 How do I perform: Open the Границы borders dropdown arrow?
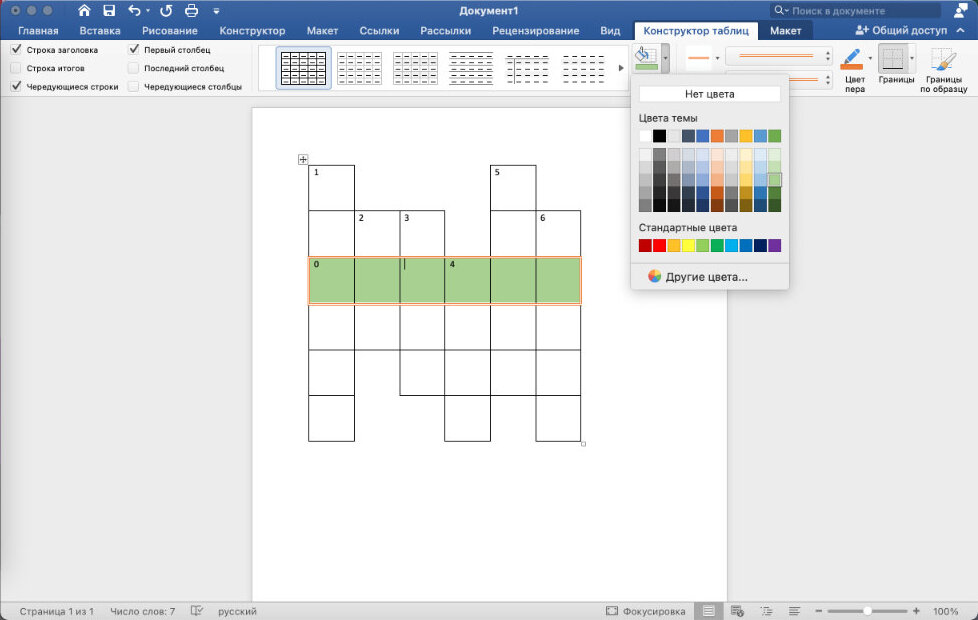(911, 58)
